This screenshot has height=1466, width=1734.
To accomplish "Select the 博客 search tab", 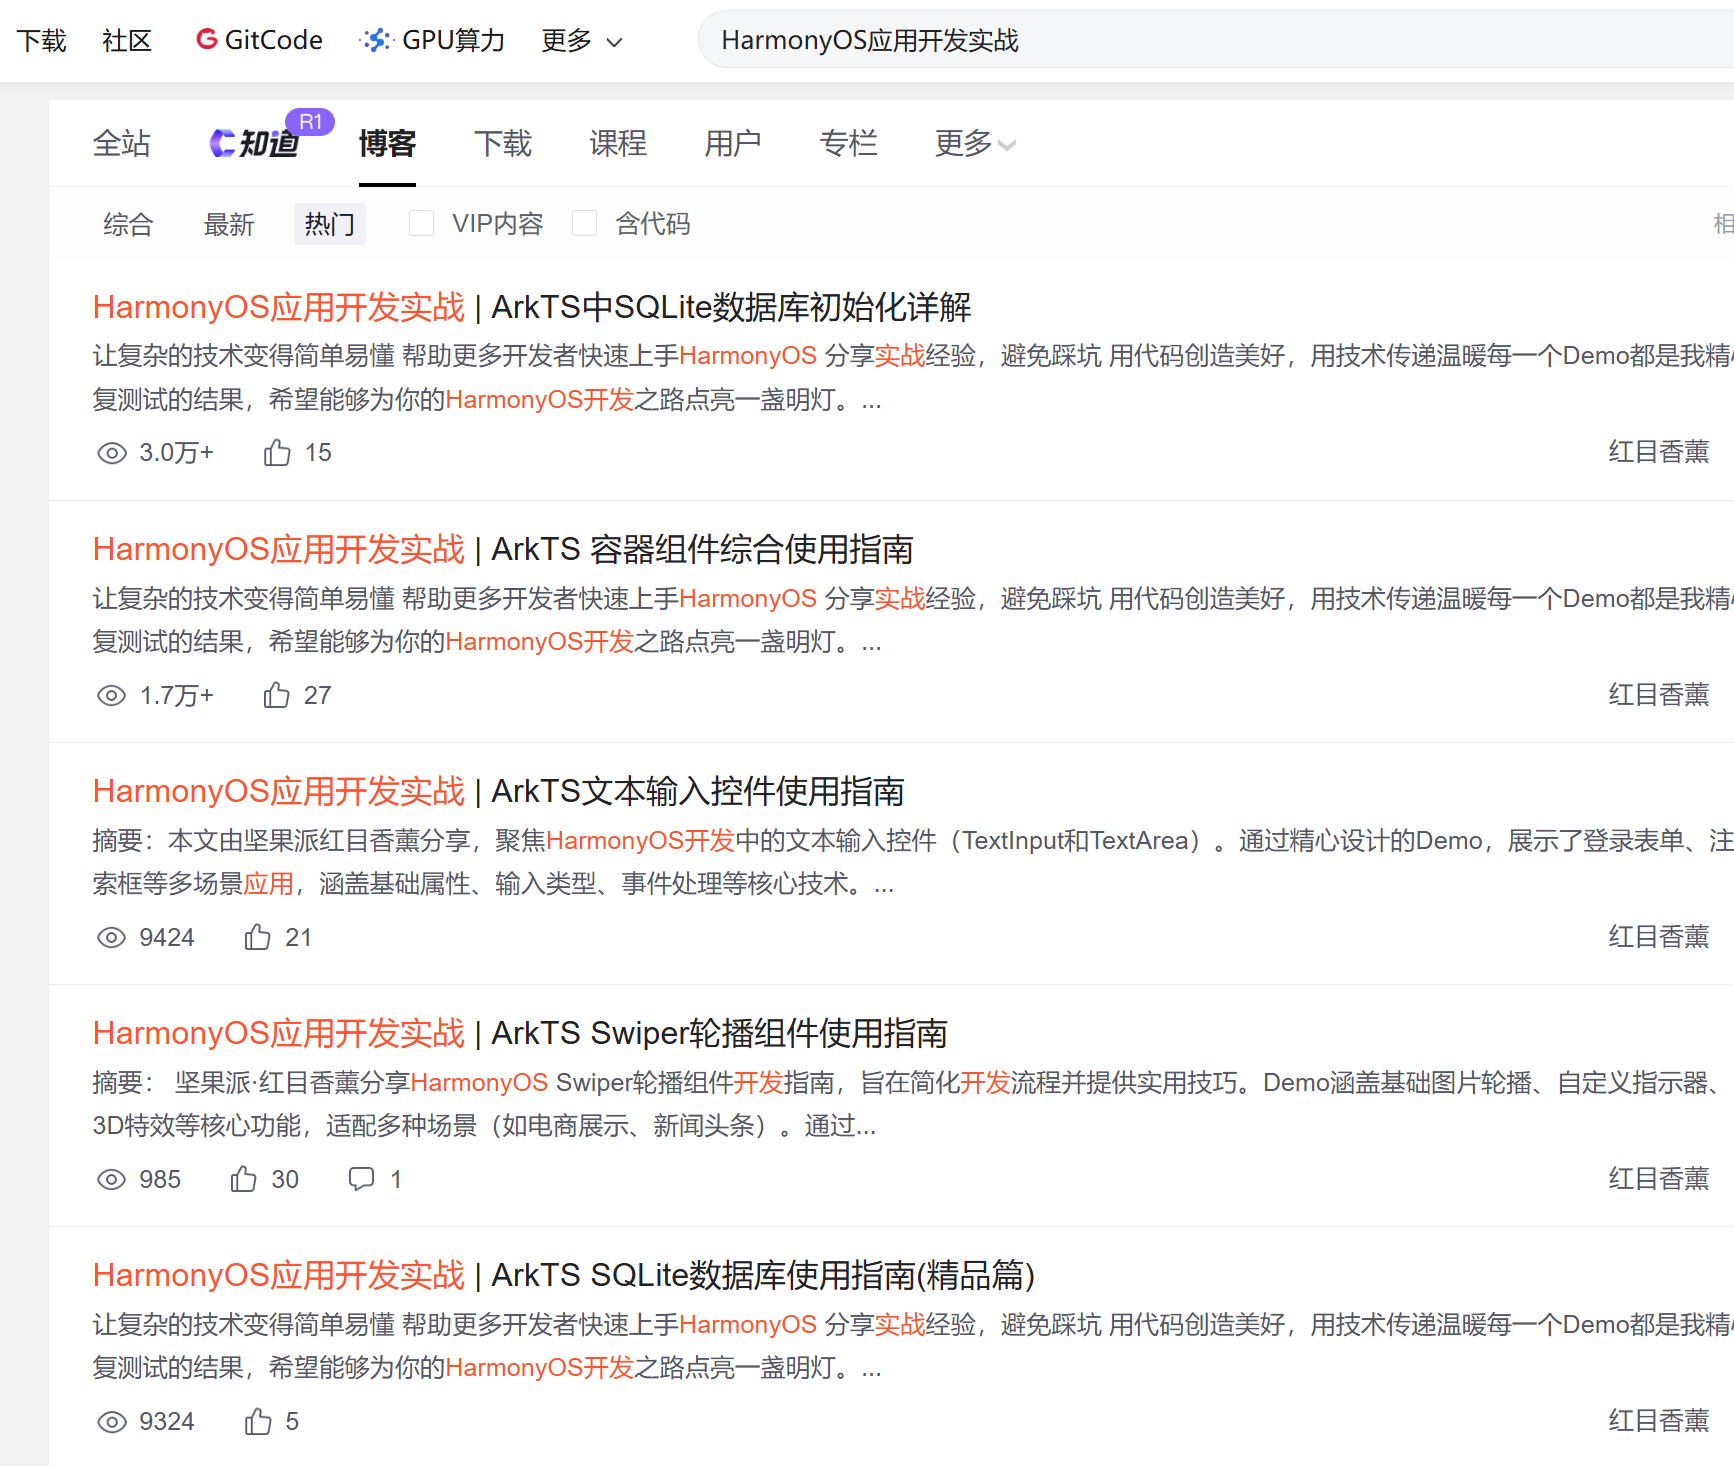I will click(x=387, y=144).
